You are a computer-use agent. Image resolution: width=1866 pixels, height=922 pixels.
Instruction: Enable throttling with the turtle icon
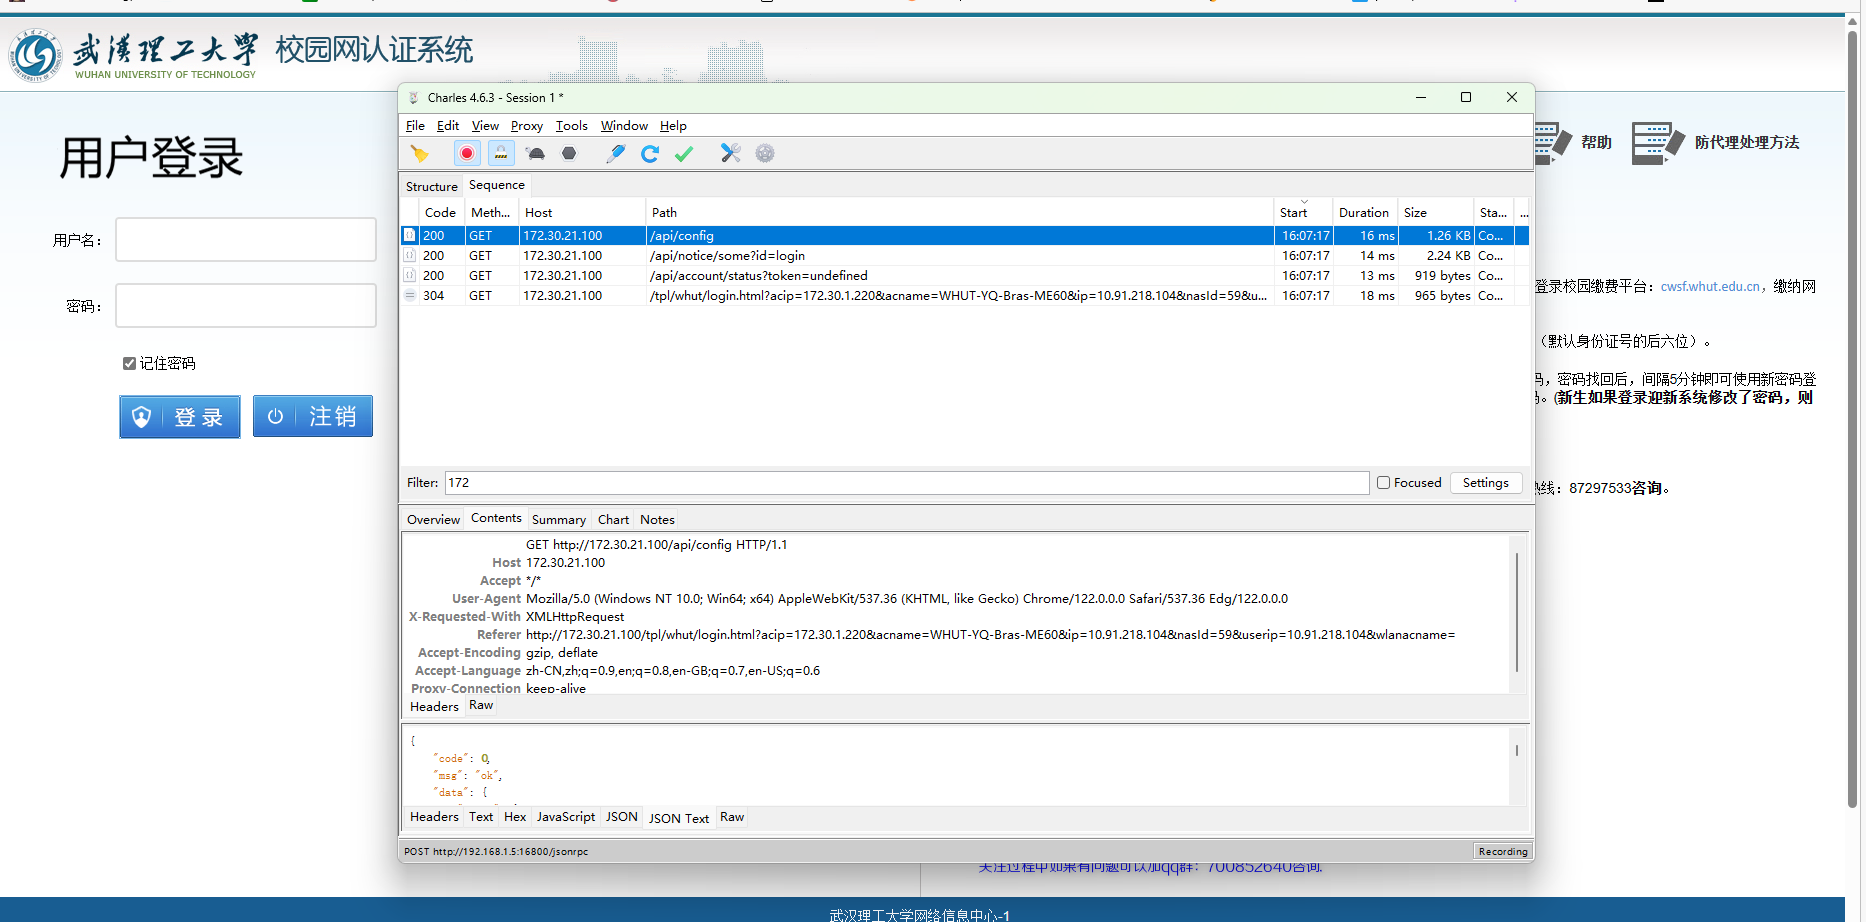point(536,153)
